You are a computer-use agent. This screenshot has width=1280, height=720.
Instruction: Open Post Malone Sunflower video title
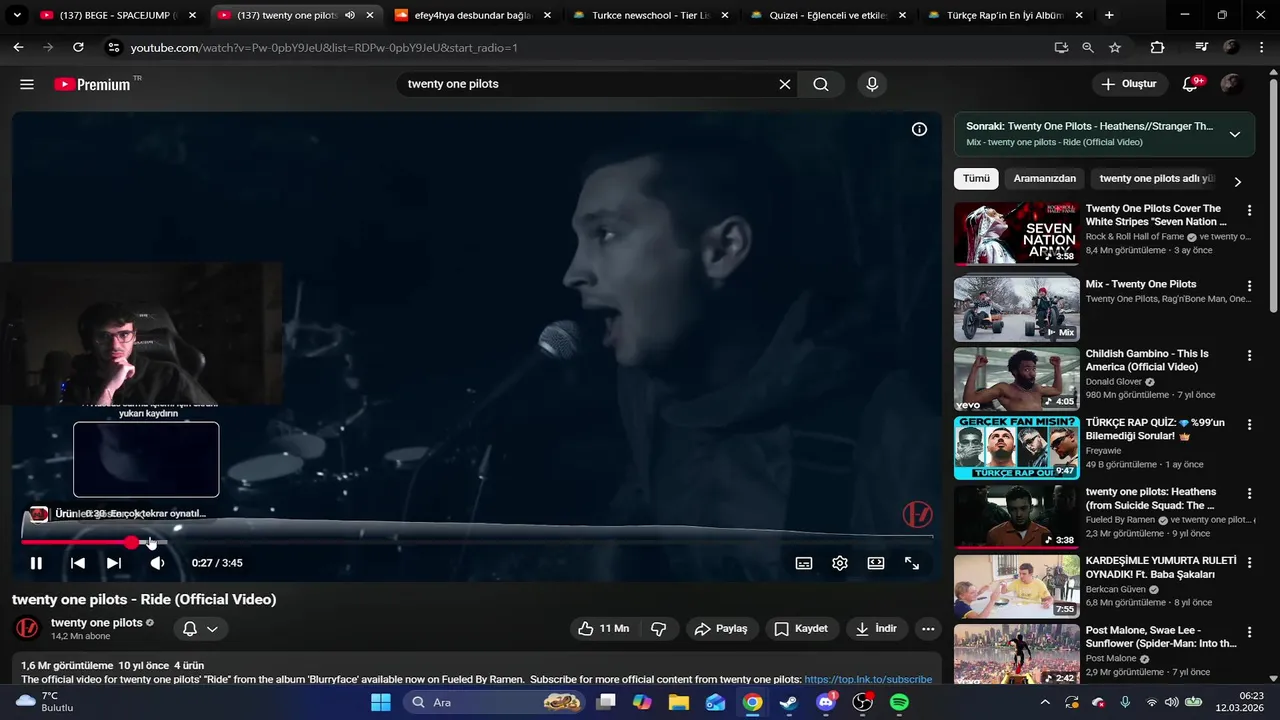click(1161, 637)
